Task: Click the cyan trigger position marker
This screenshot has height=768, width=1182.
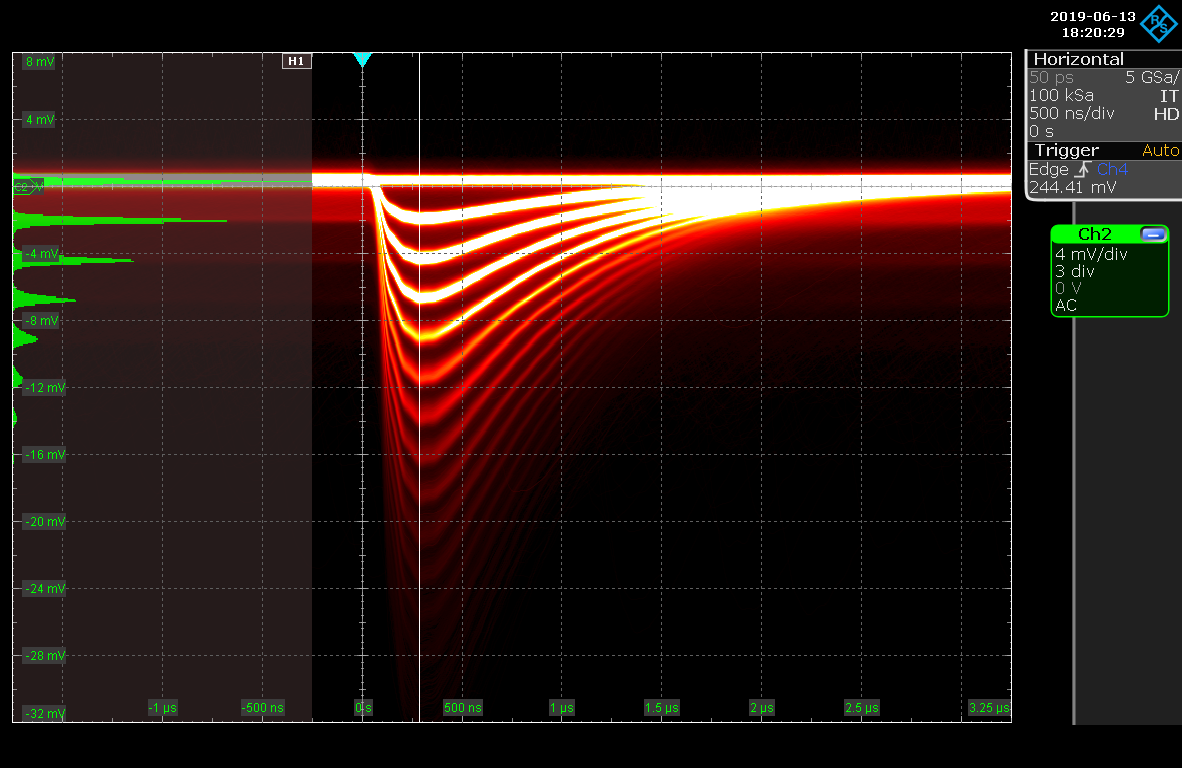Action: tap(362, 61)
